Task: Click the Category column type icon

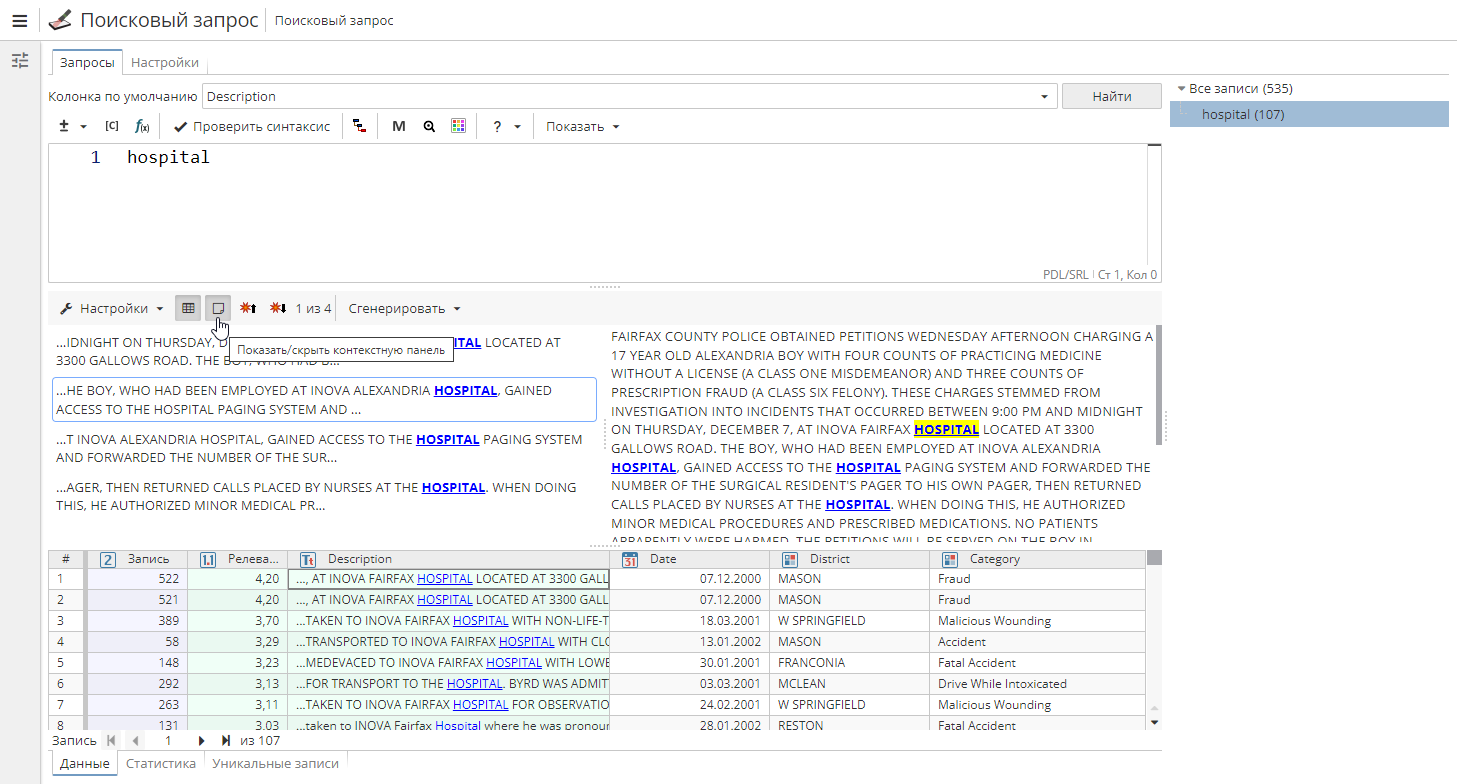Action: (x=950, y=559)
